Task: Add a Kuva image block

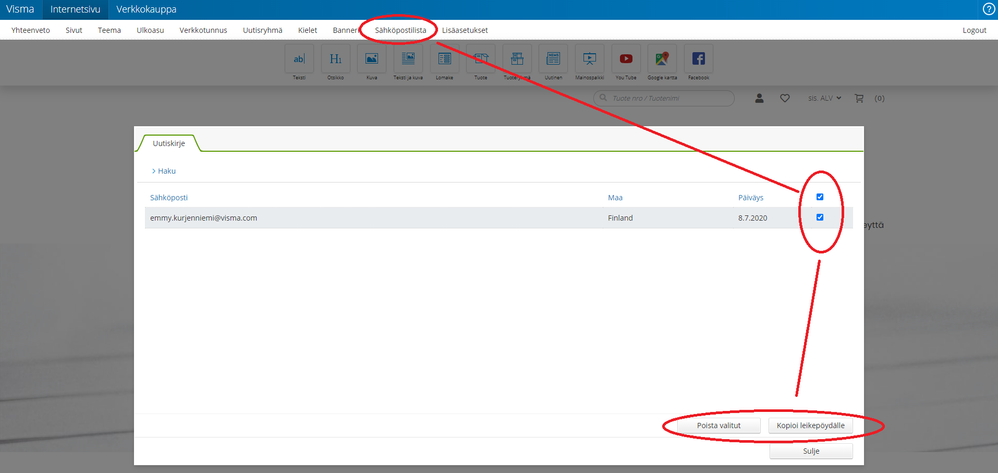Action: point(372,59)
